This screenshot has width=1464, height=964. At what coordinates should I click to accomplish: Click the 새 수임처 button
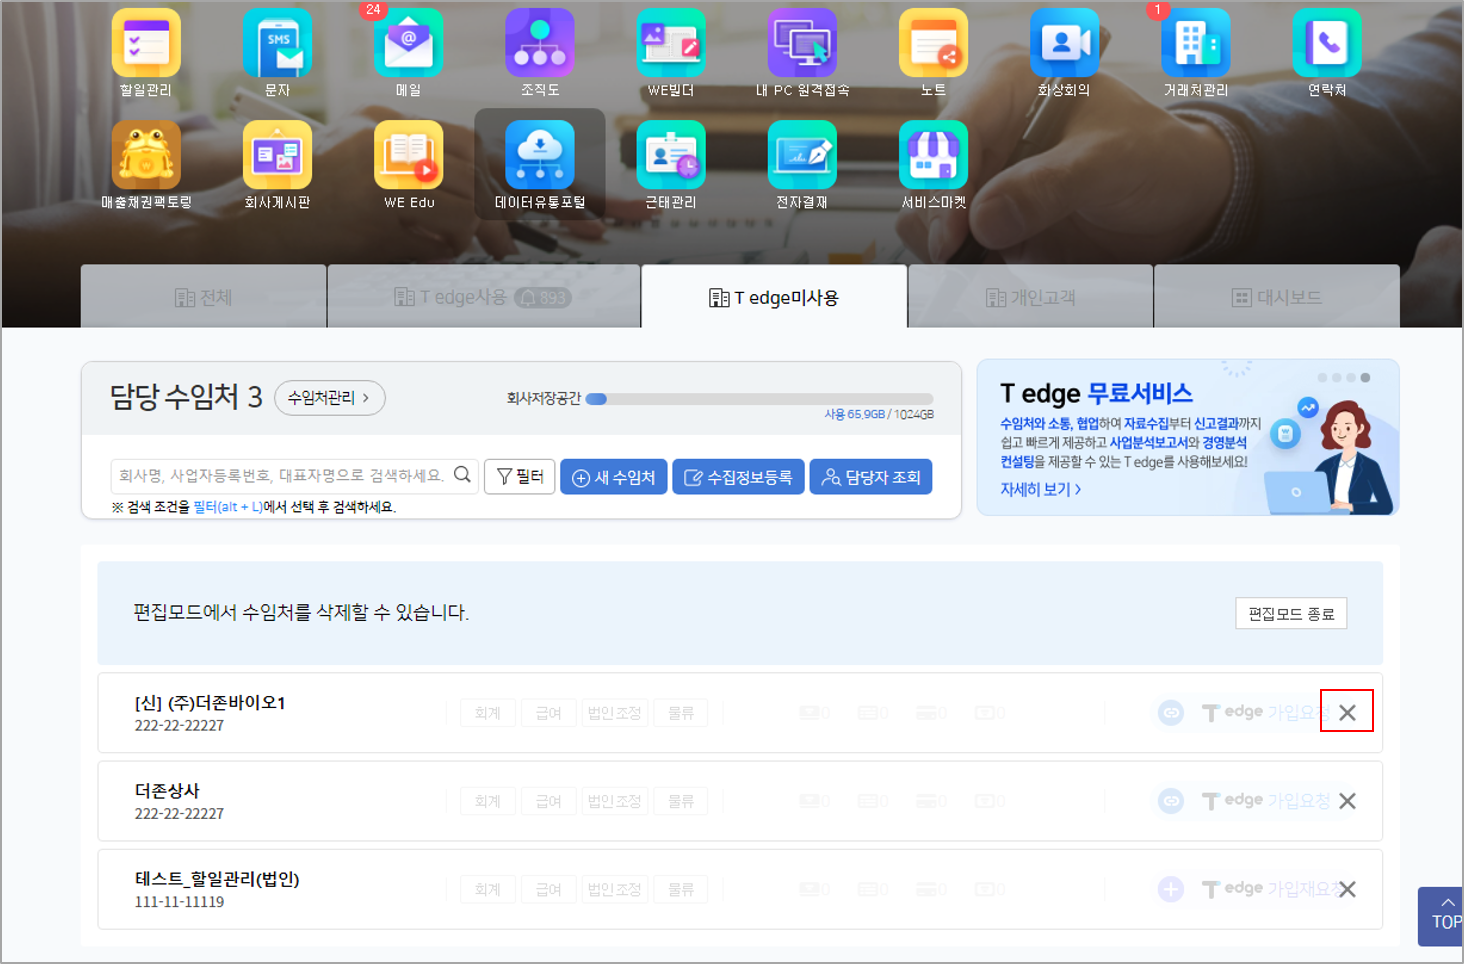coord(614,477)
